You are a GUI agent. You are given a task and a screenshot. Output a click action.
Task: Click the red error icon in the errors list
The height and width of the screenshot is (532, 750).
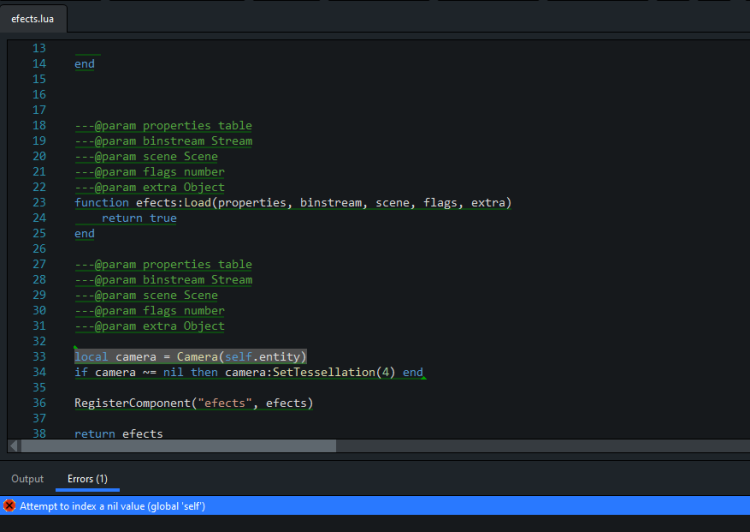coord(10,506)
